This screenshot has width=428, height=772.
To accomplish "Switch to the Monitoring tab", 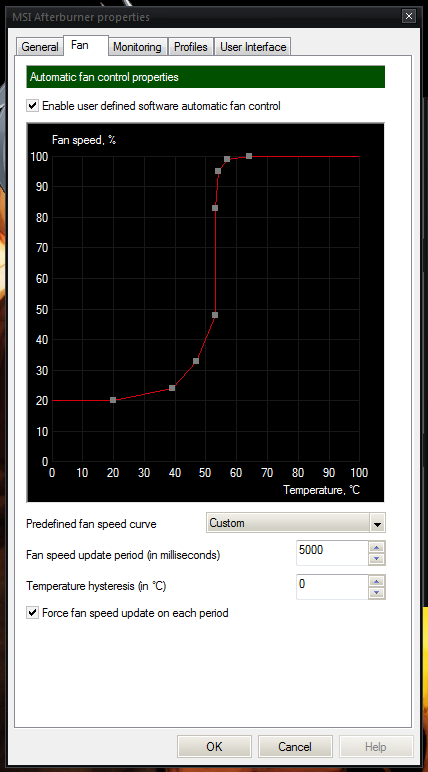I will [137, 47].
